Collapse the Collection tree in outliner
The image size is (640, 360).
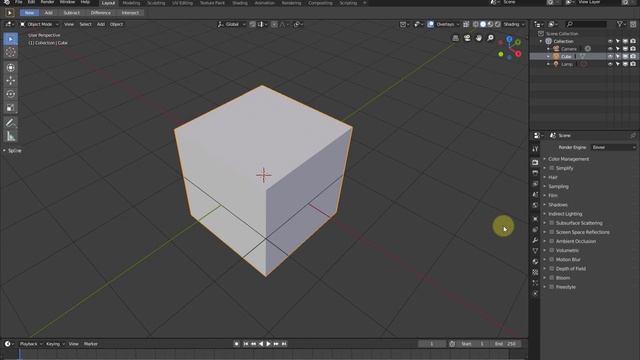point(541,41)
